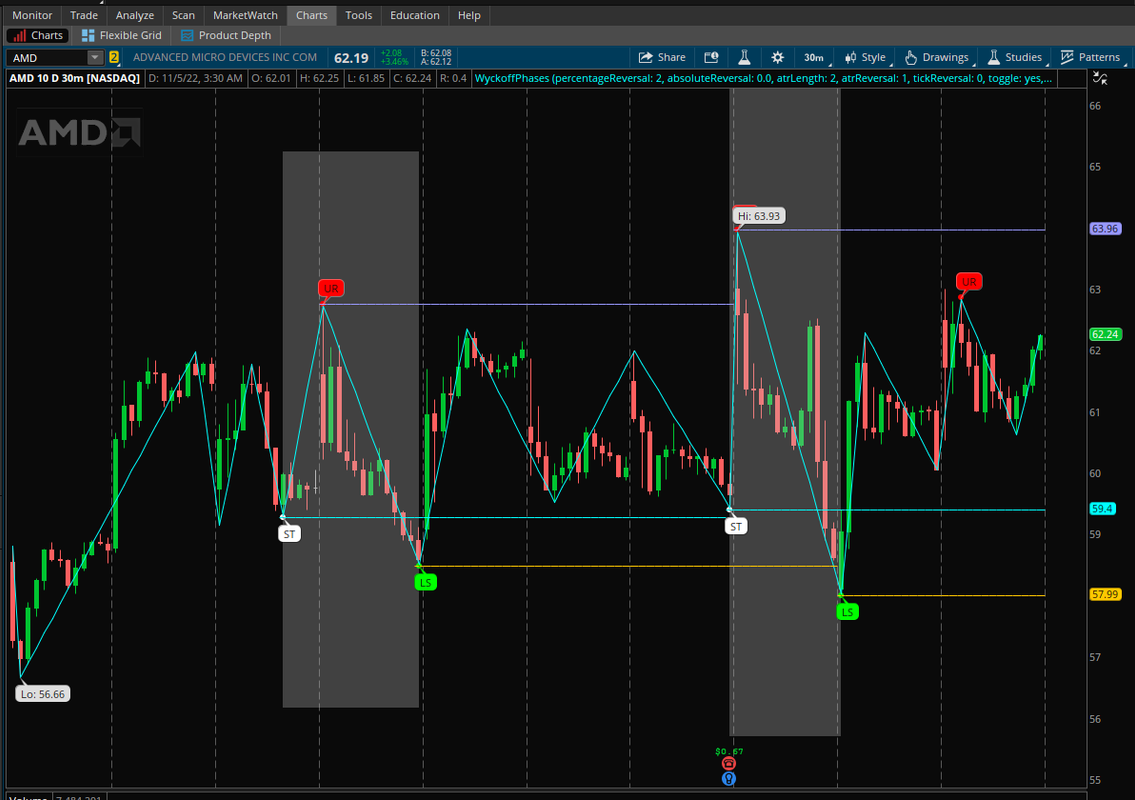
Task: Go to the MarketWatch tab
Action: (245, 15)
